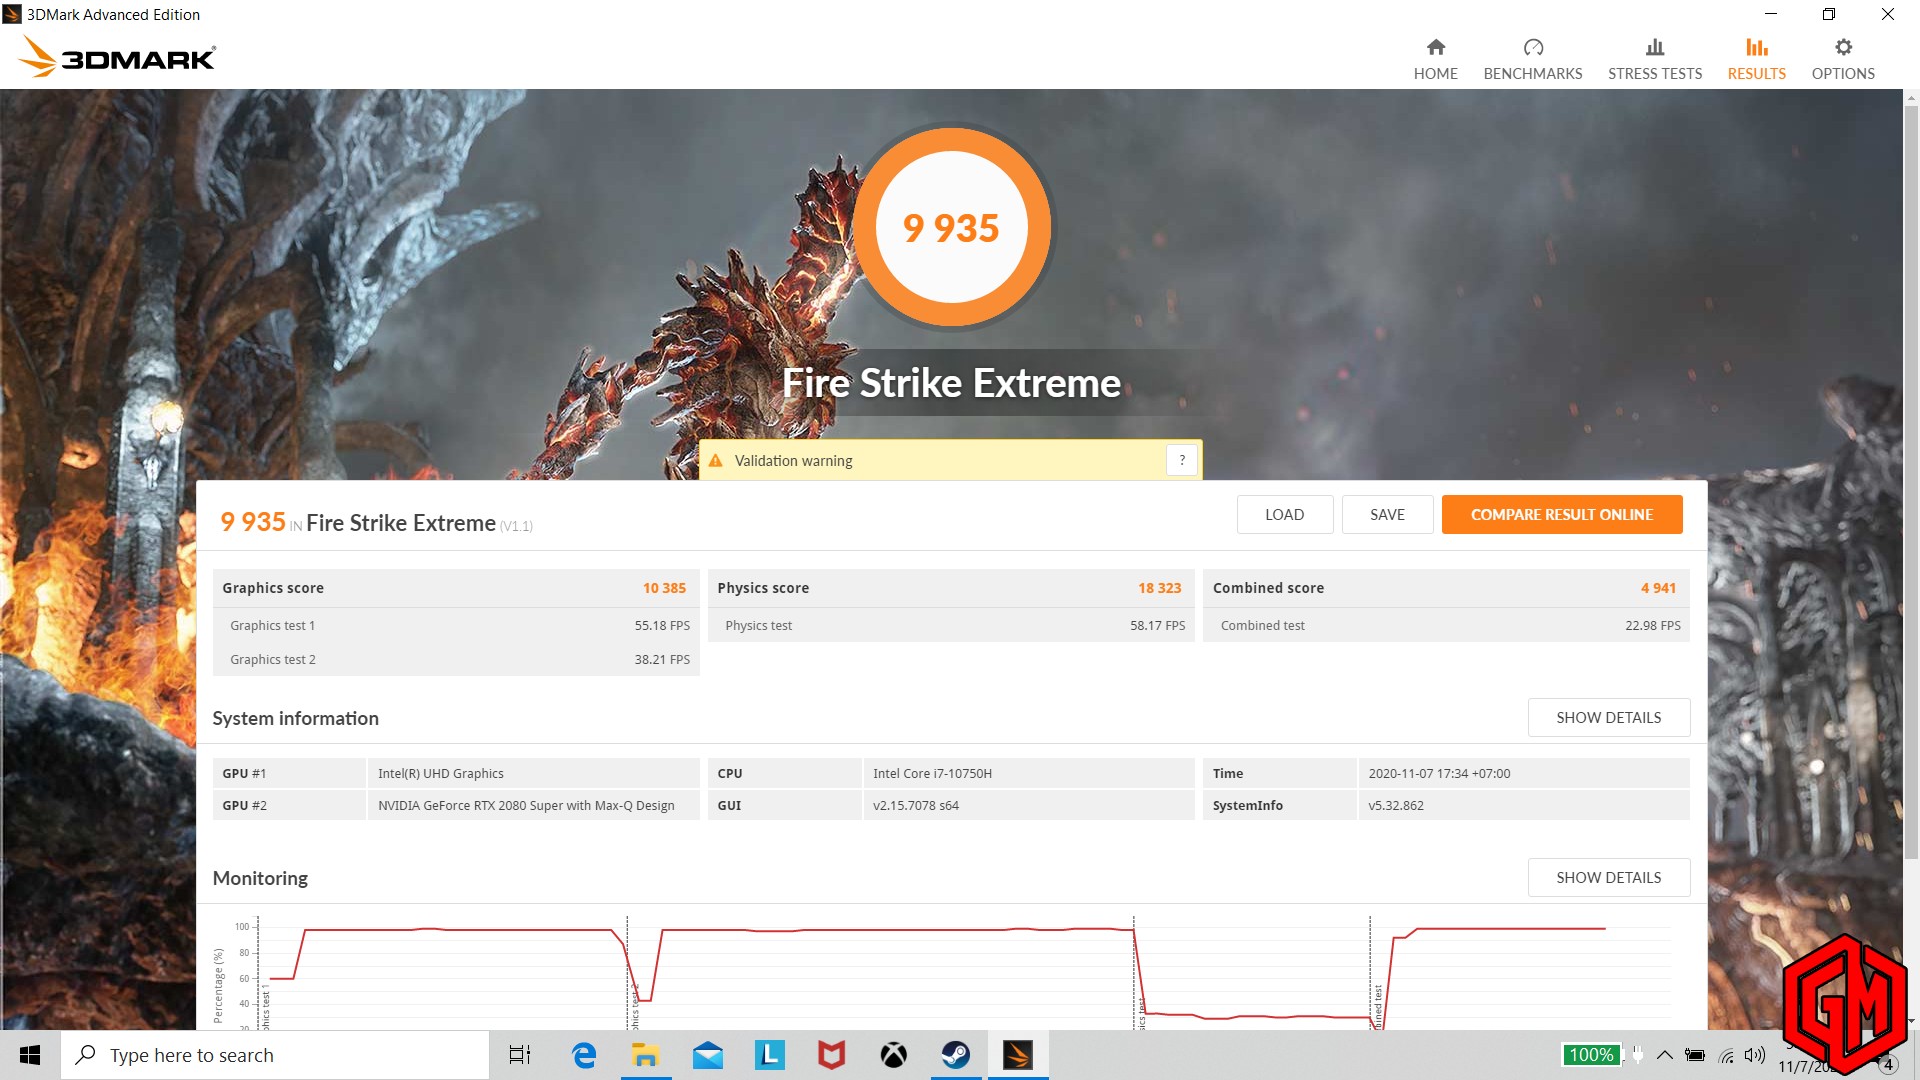Click the LOAD button
The height and width of the screenshot is (1080, 1920).
pos(1284,514)
